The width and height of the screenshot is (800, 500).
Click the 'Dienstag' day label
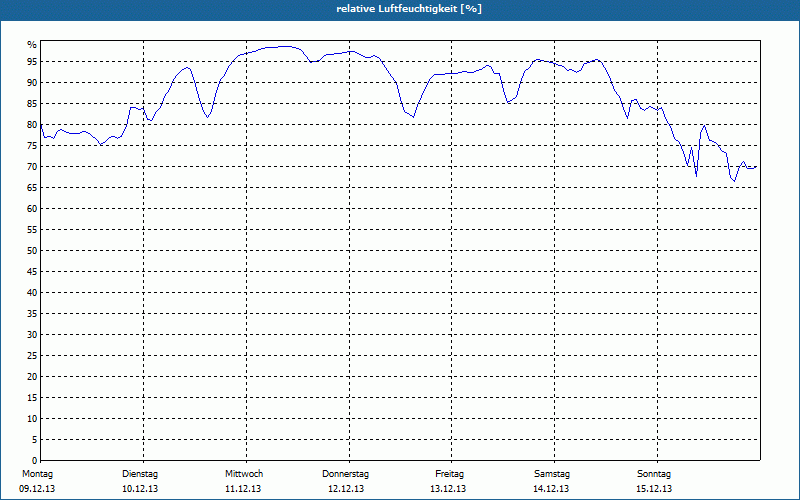[140, 474]
